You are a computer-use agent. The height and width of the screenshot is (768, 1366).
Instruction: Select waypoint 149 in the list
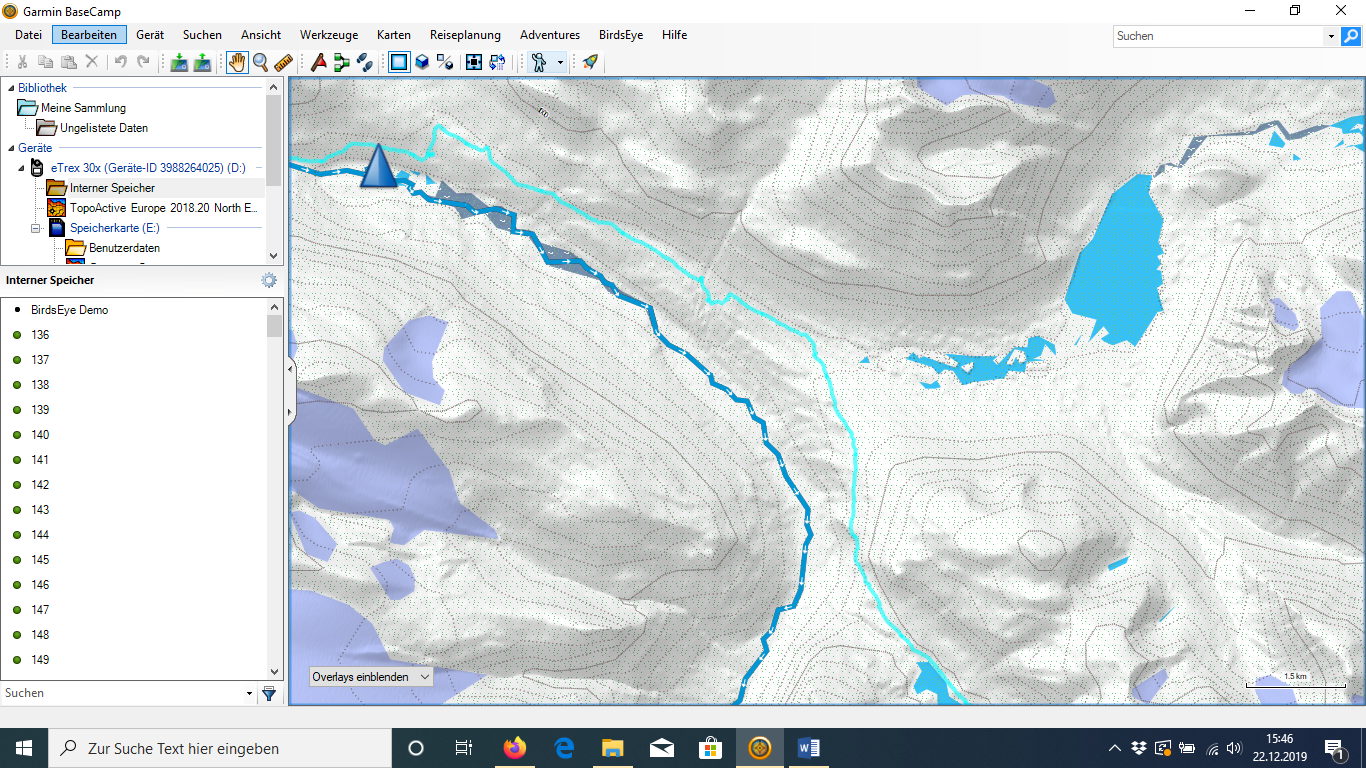tap(40, 660)
